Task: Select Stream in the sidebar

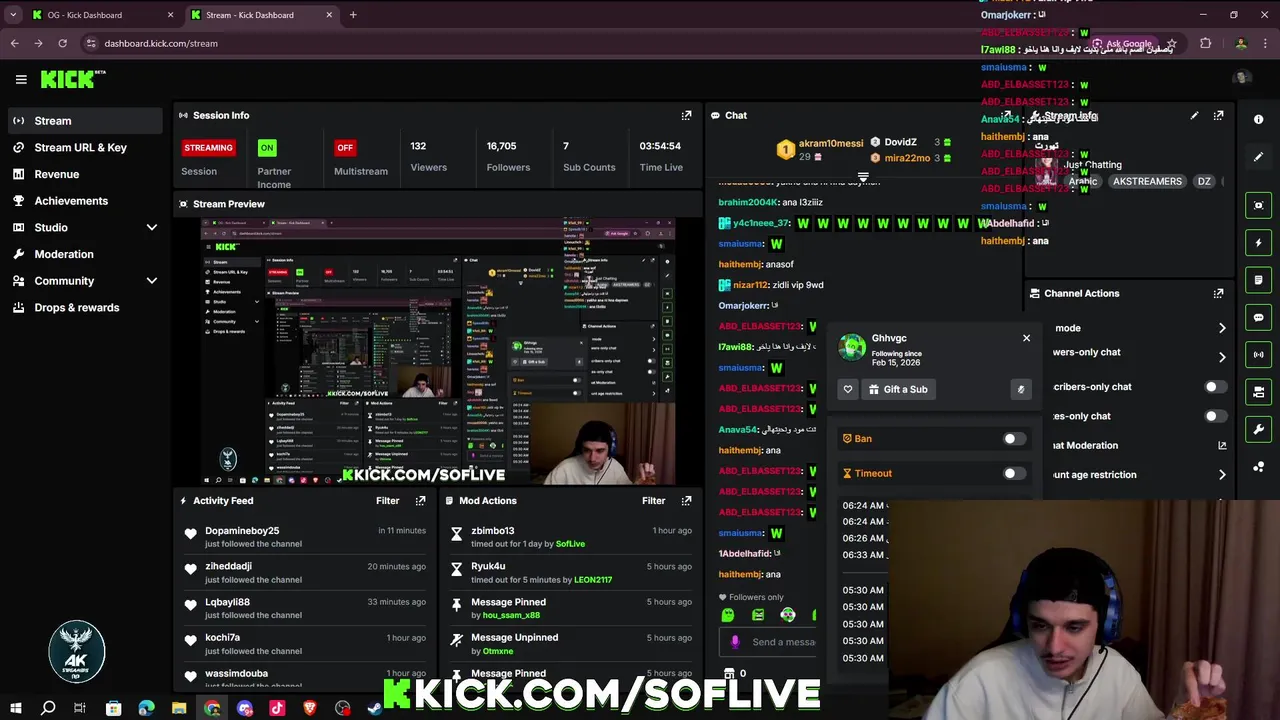Action: (86, 120)
